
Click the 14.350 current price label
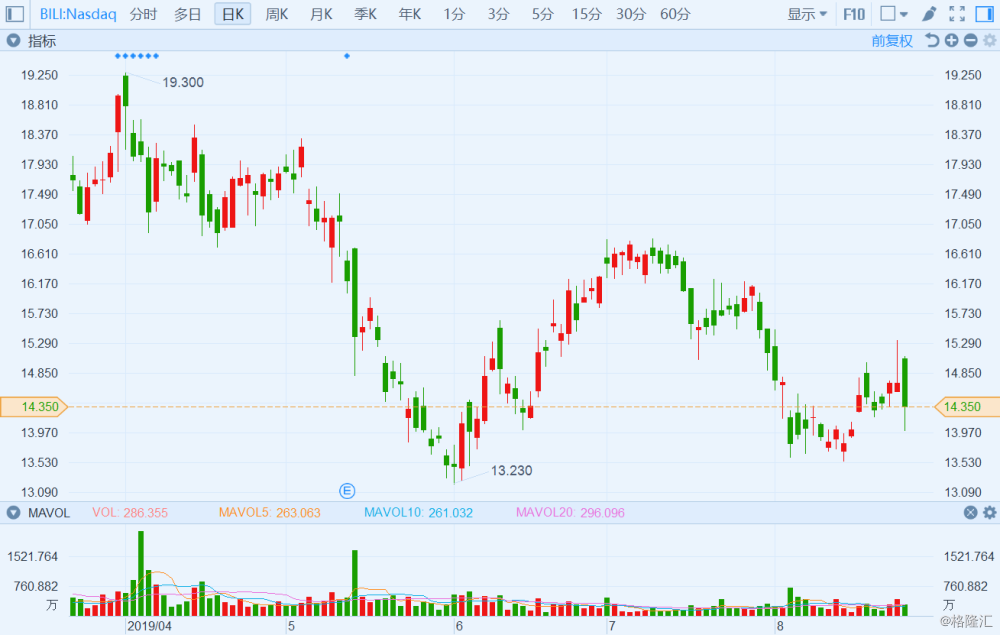33,407
